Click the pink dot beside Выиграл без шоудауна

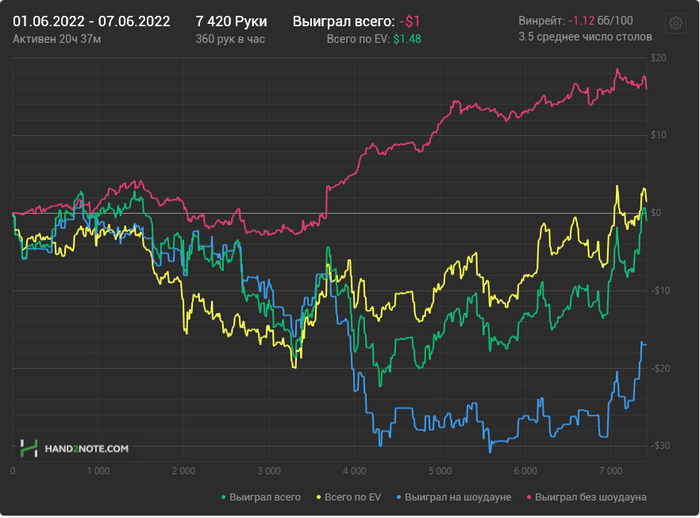(x=529, y=497)
